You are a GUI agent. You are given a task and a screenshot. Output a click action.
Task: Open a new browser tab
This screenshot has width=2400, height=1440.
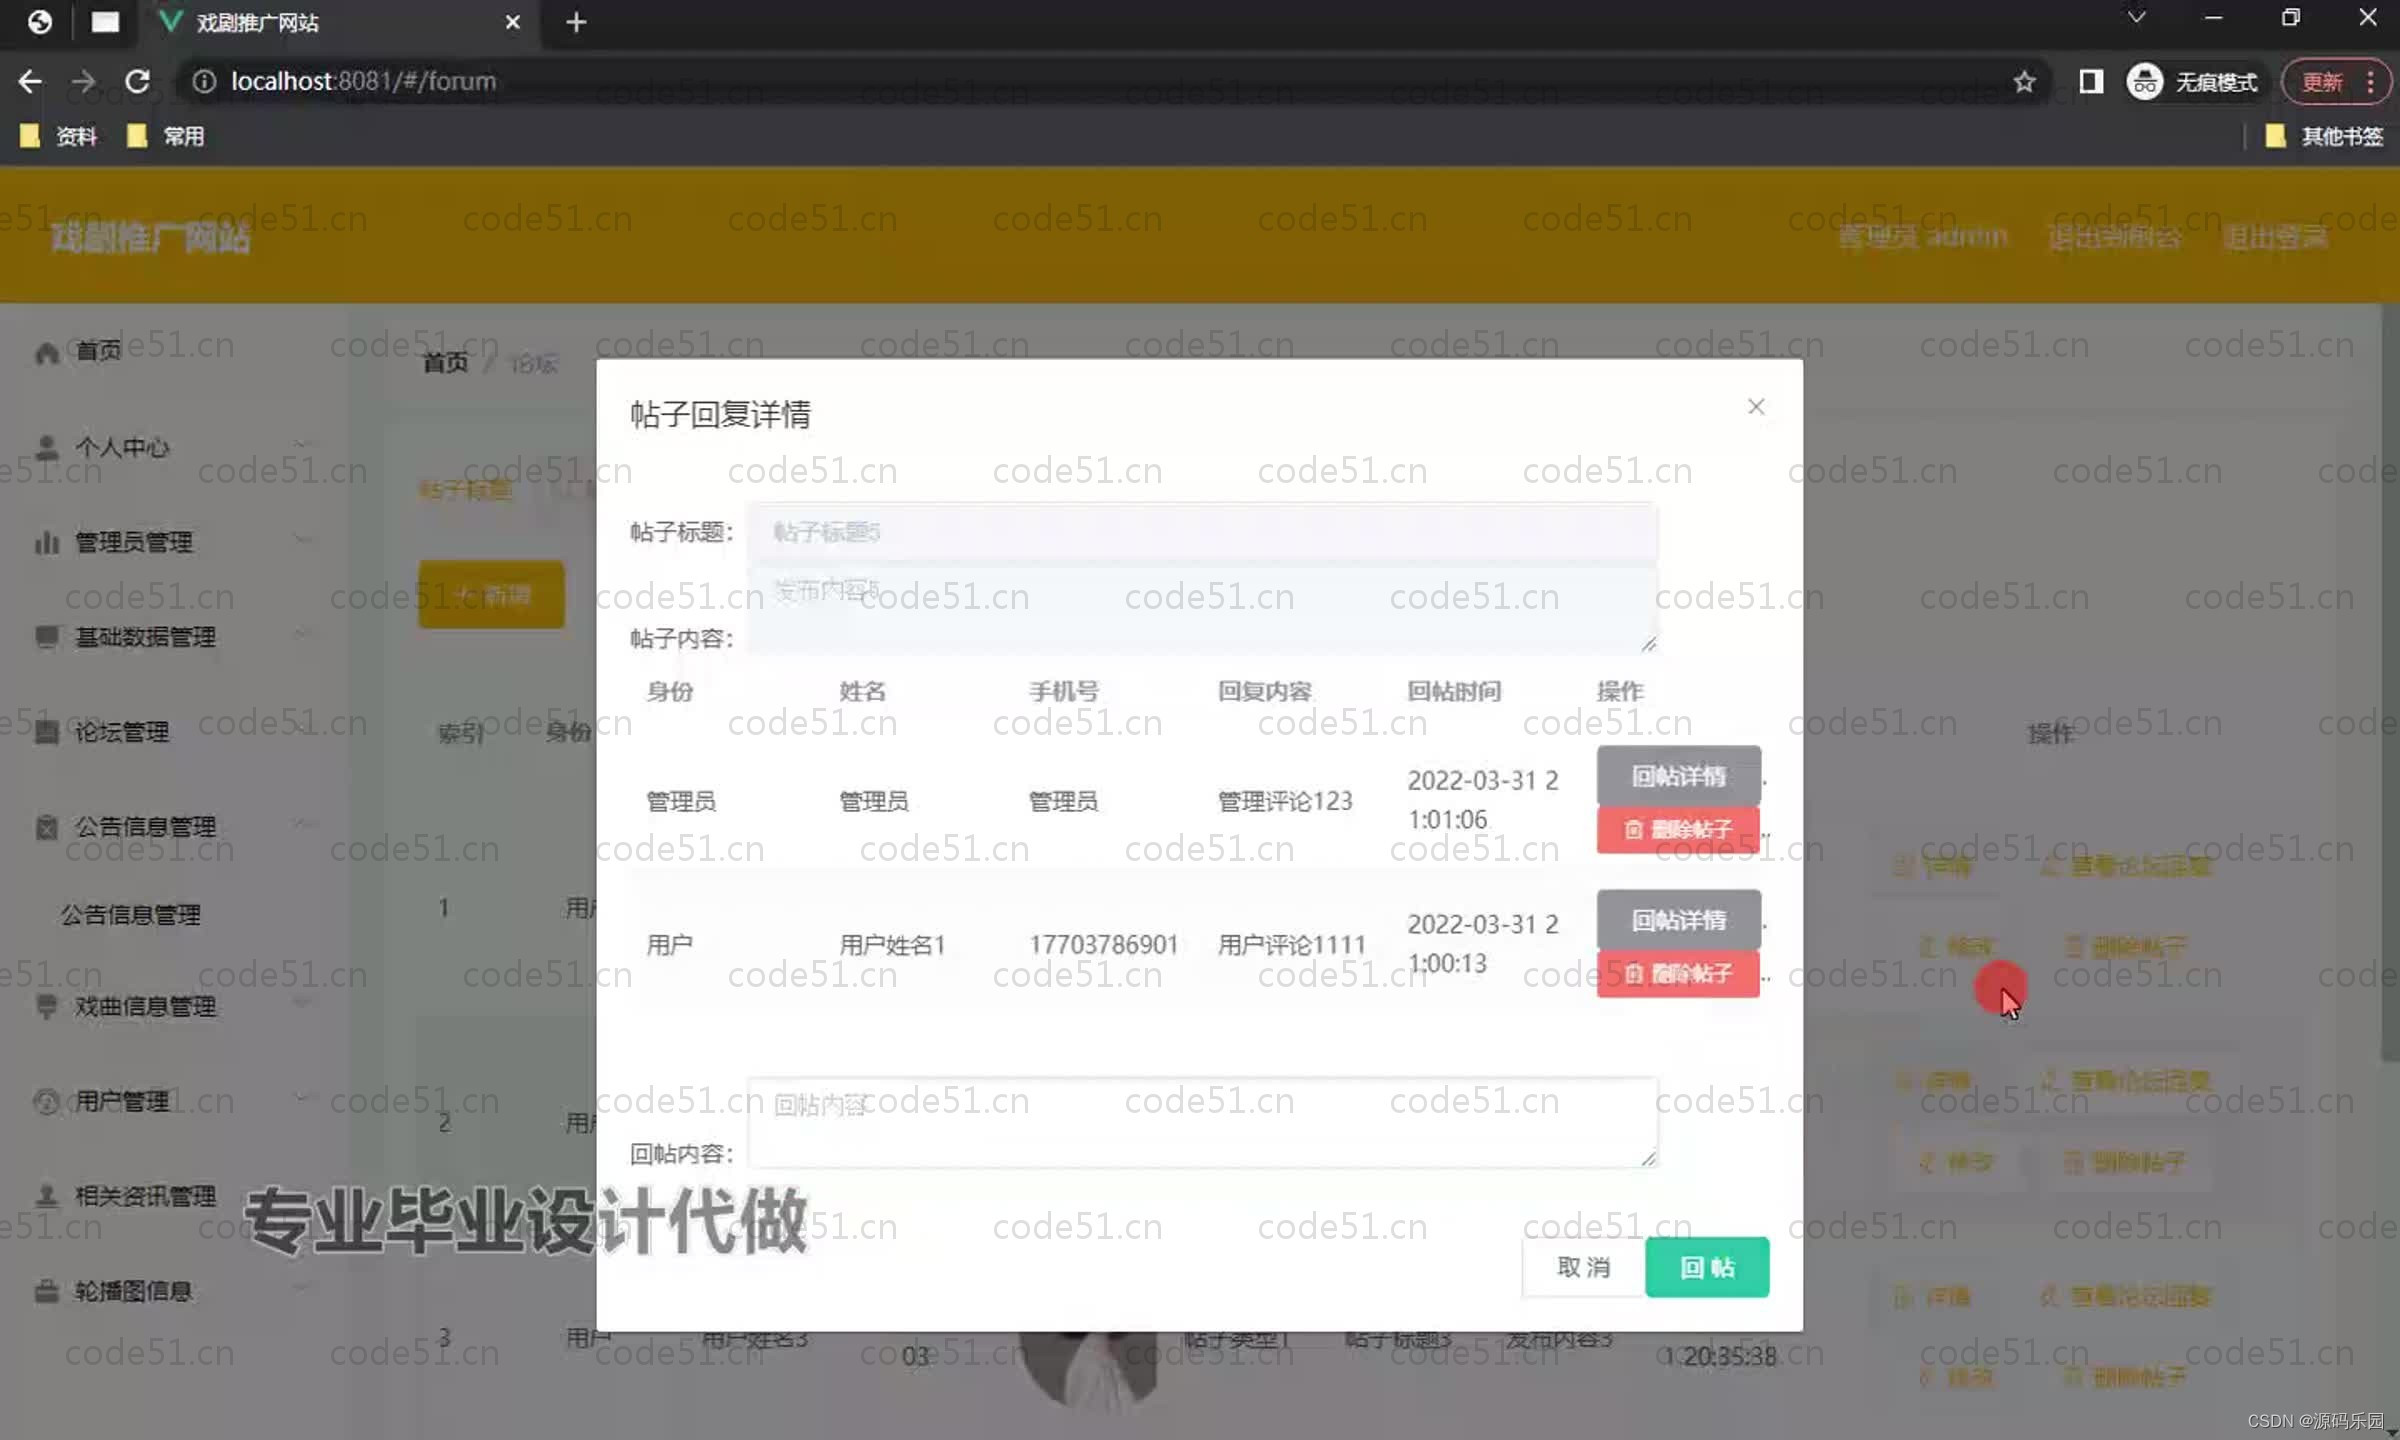pos(576,22)
